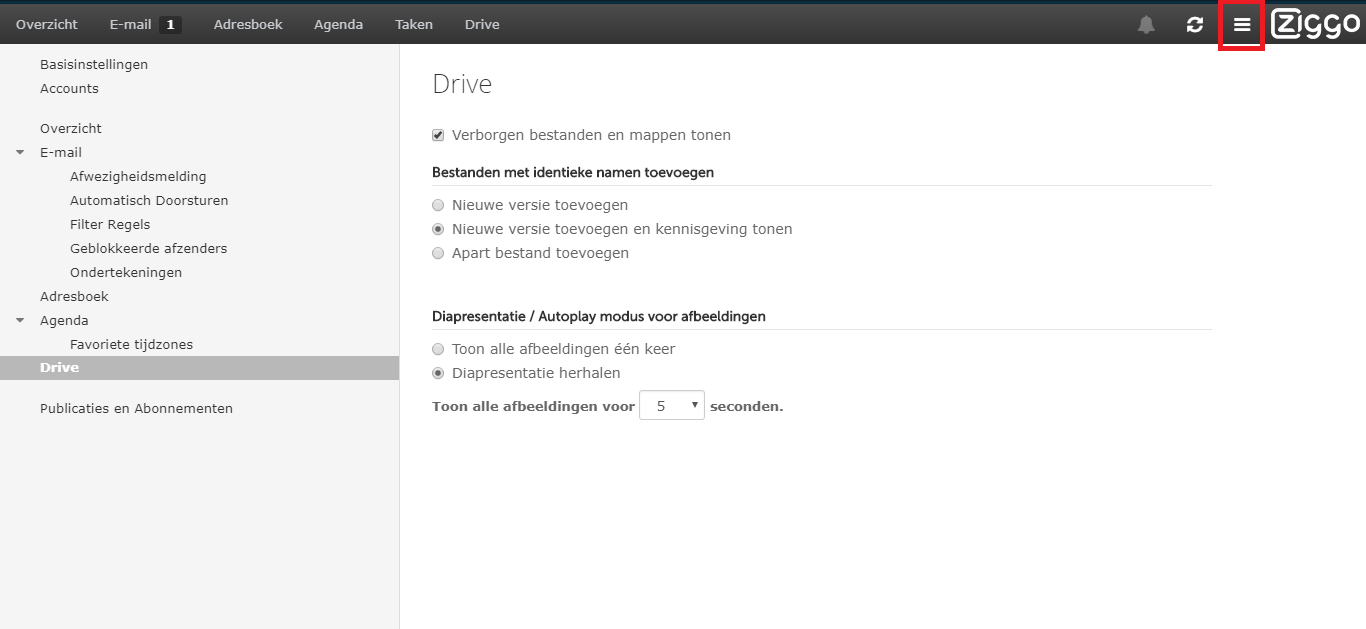This screenshot has width=1366, height=629.
Task: Select 'Apart bestand toevoegen' radio option
Action: point(438,253)
